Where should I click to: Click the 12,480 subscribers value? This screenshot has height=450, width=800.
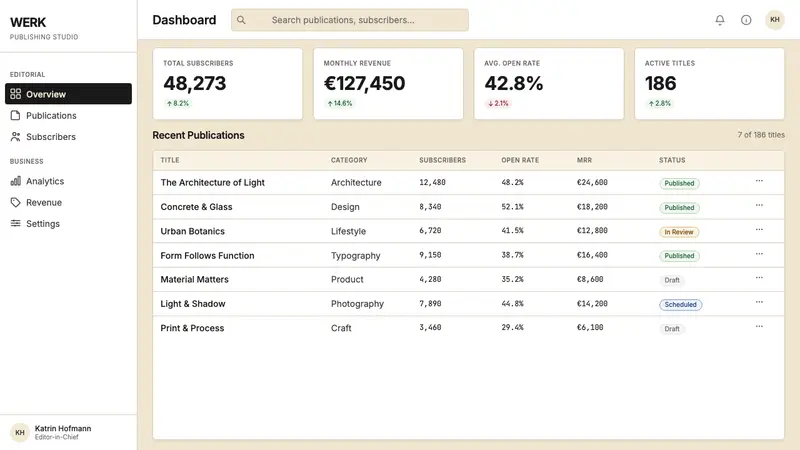[432, 182]
